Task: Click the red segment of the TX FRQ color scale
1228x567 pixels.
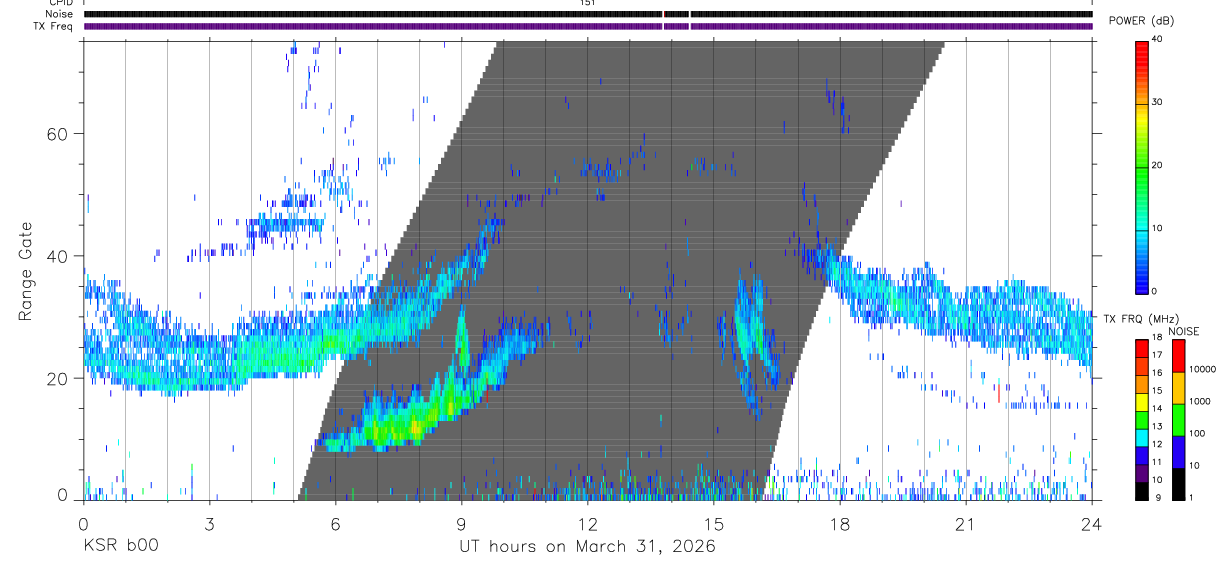Action: tap(1142, 349)
